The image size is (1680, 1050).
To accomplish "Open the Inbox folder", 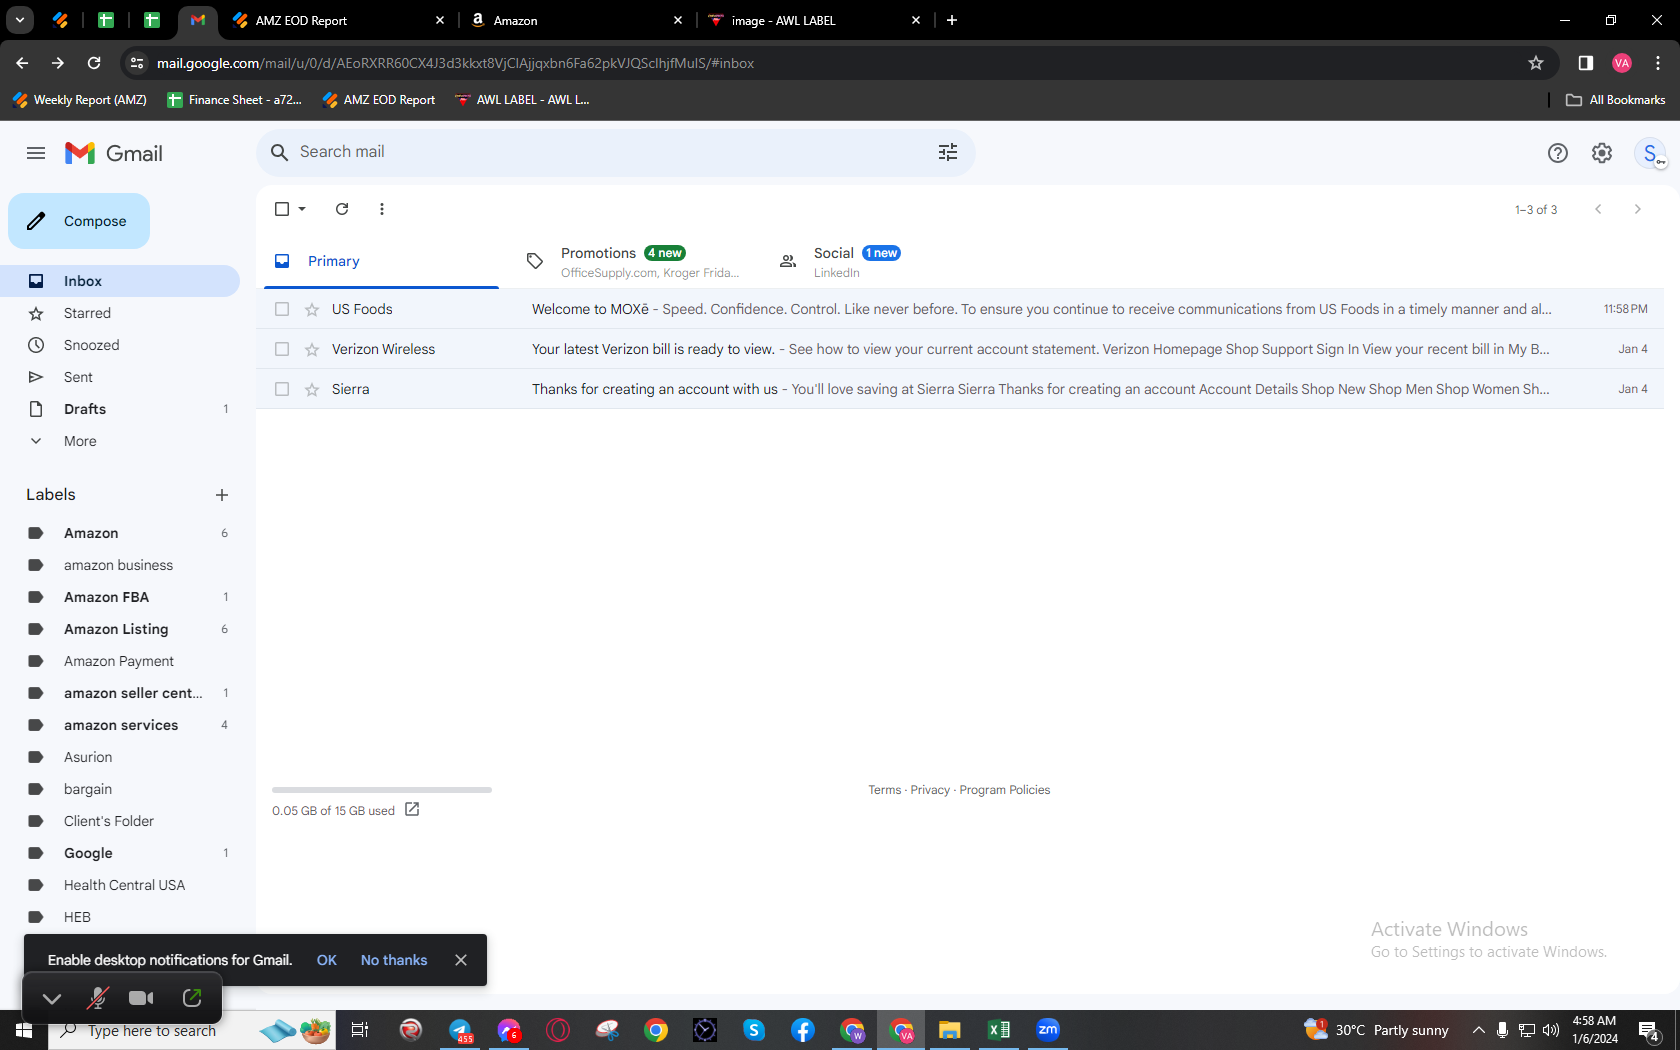I will click(x=120, y=281).
